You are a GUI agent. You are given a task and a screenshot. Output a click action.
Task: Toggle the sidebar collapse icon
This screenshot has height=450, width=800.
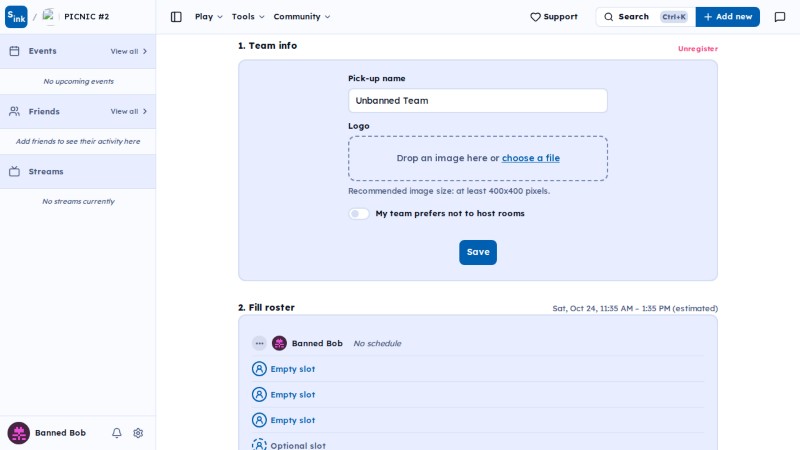click(x=176, y=17)
